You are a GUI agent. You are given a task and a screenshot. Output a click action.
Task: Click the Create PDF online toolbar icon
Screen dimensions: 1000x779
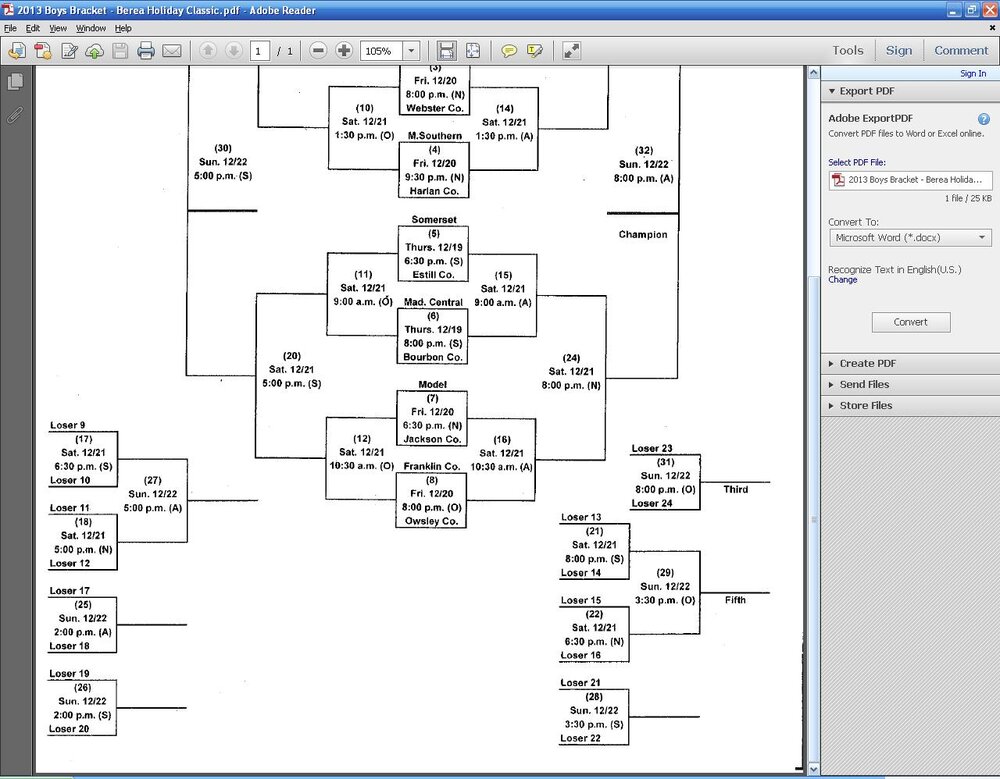pos(17,51)
